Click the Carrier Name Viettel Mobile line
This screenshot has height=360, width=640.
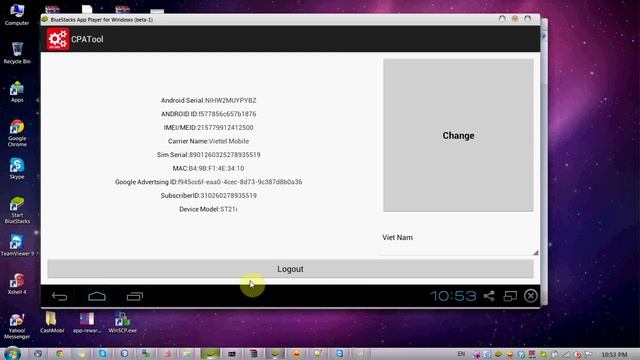tap(209, 141)
